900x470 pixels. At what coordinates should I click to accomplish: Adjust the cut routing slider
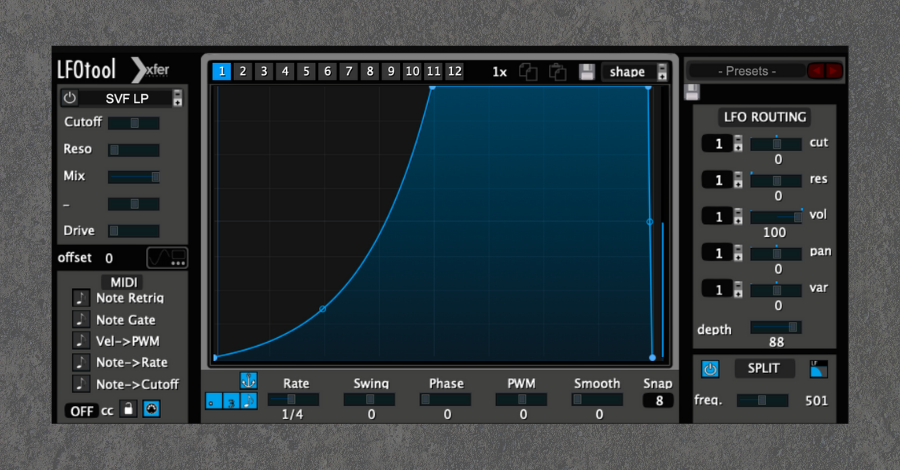[776, 144]
